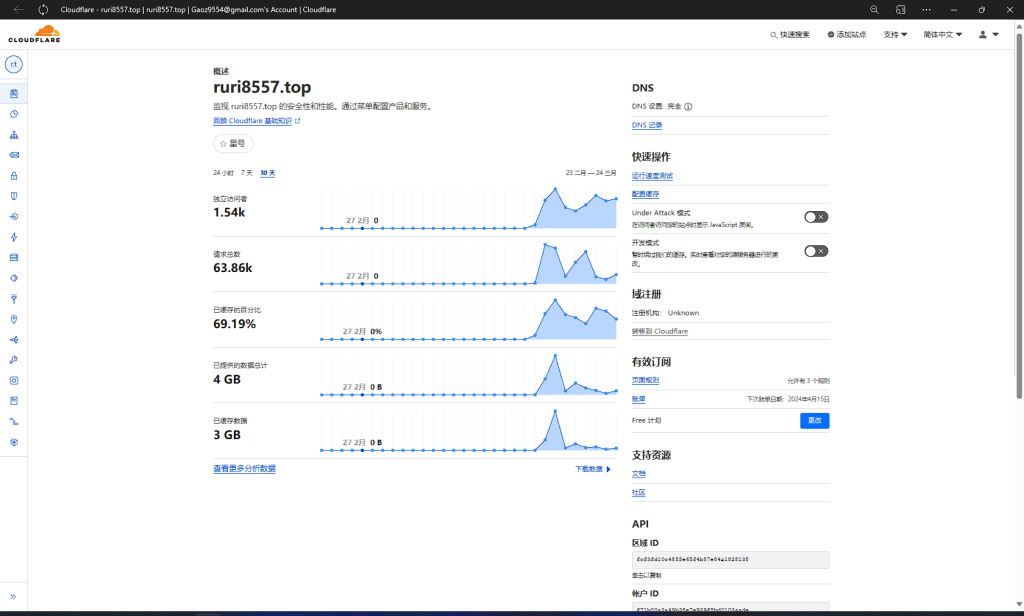Click 运行速度测试 link
Image resolution: width=1024 pixels, height=616 pixels.
[x=652, y=176]
